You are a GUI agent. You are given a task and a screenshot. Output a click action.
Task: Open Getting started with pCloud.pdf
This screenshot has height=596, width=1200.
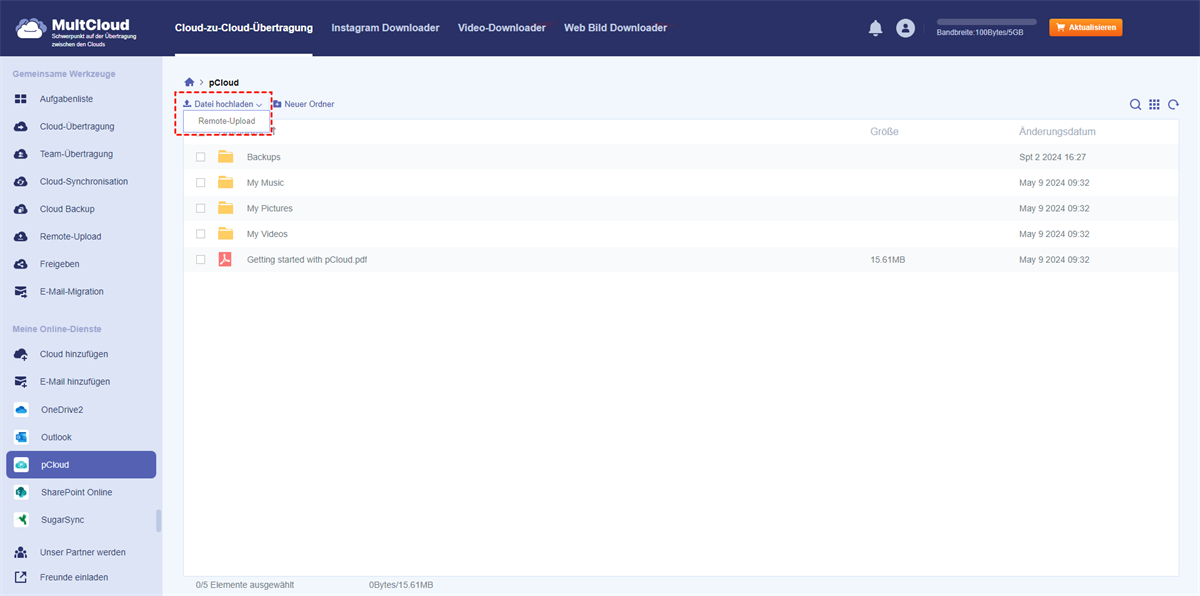[307, 259]
